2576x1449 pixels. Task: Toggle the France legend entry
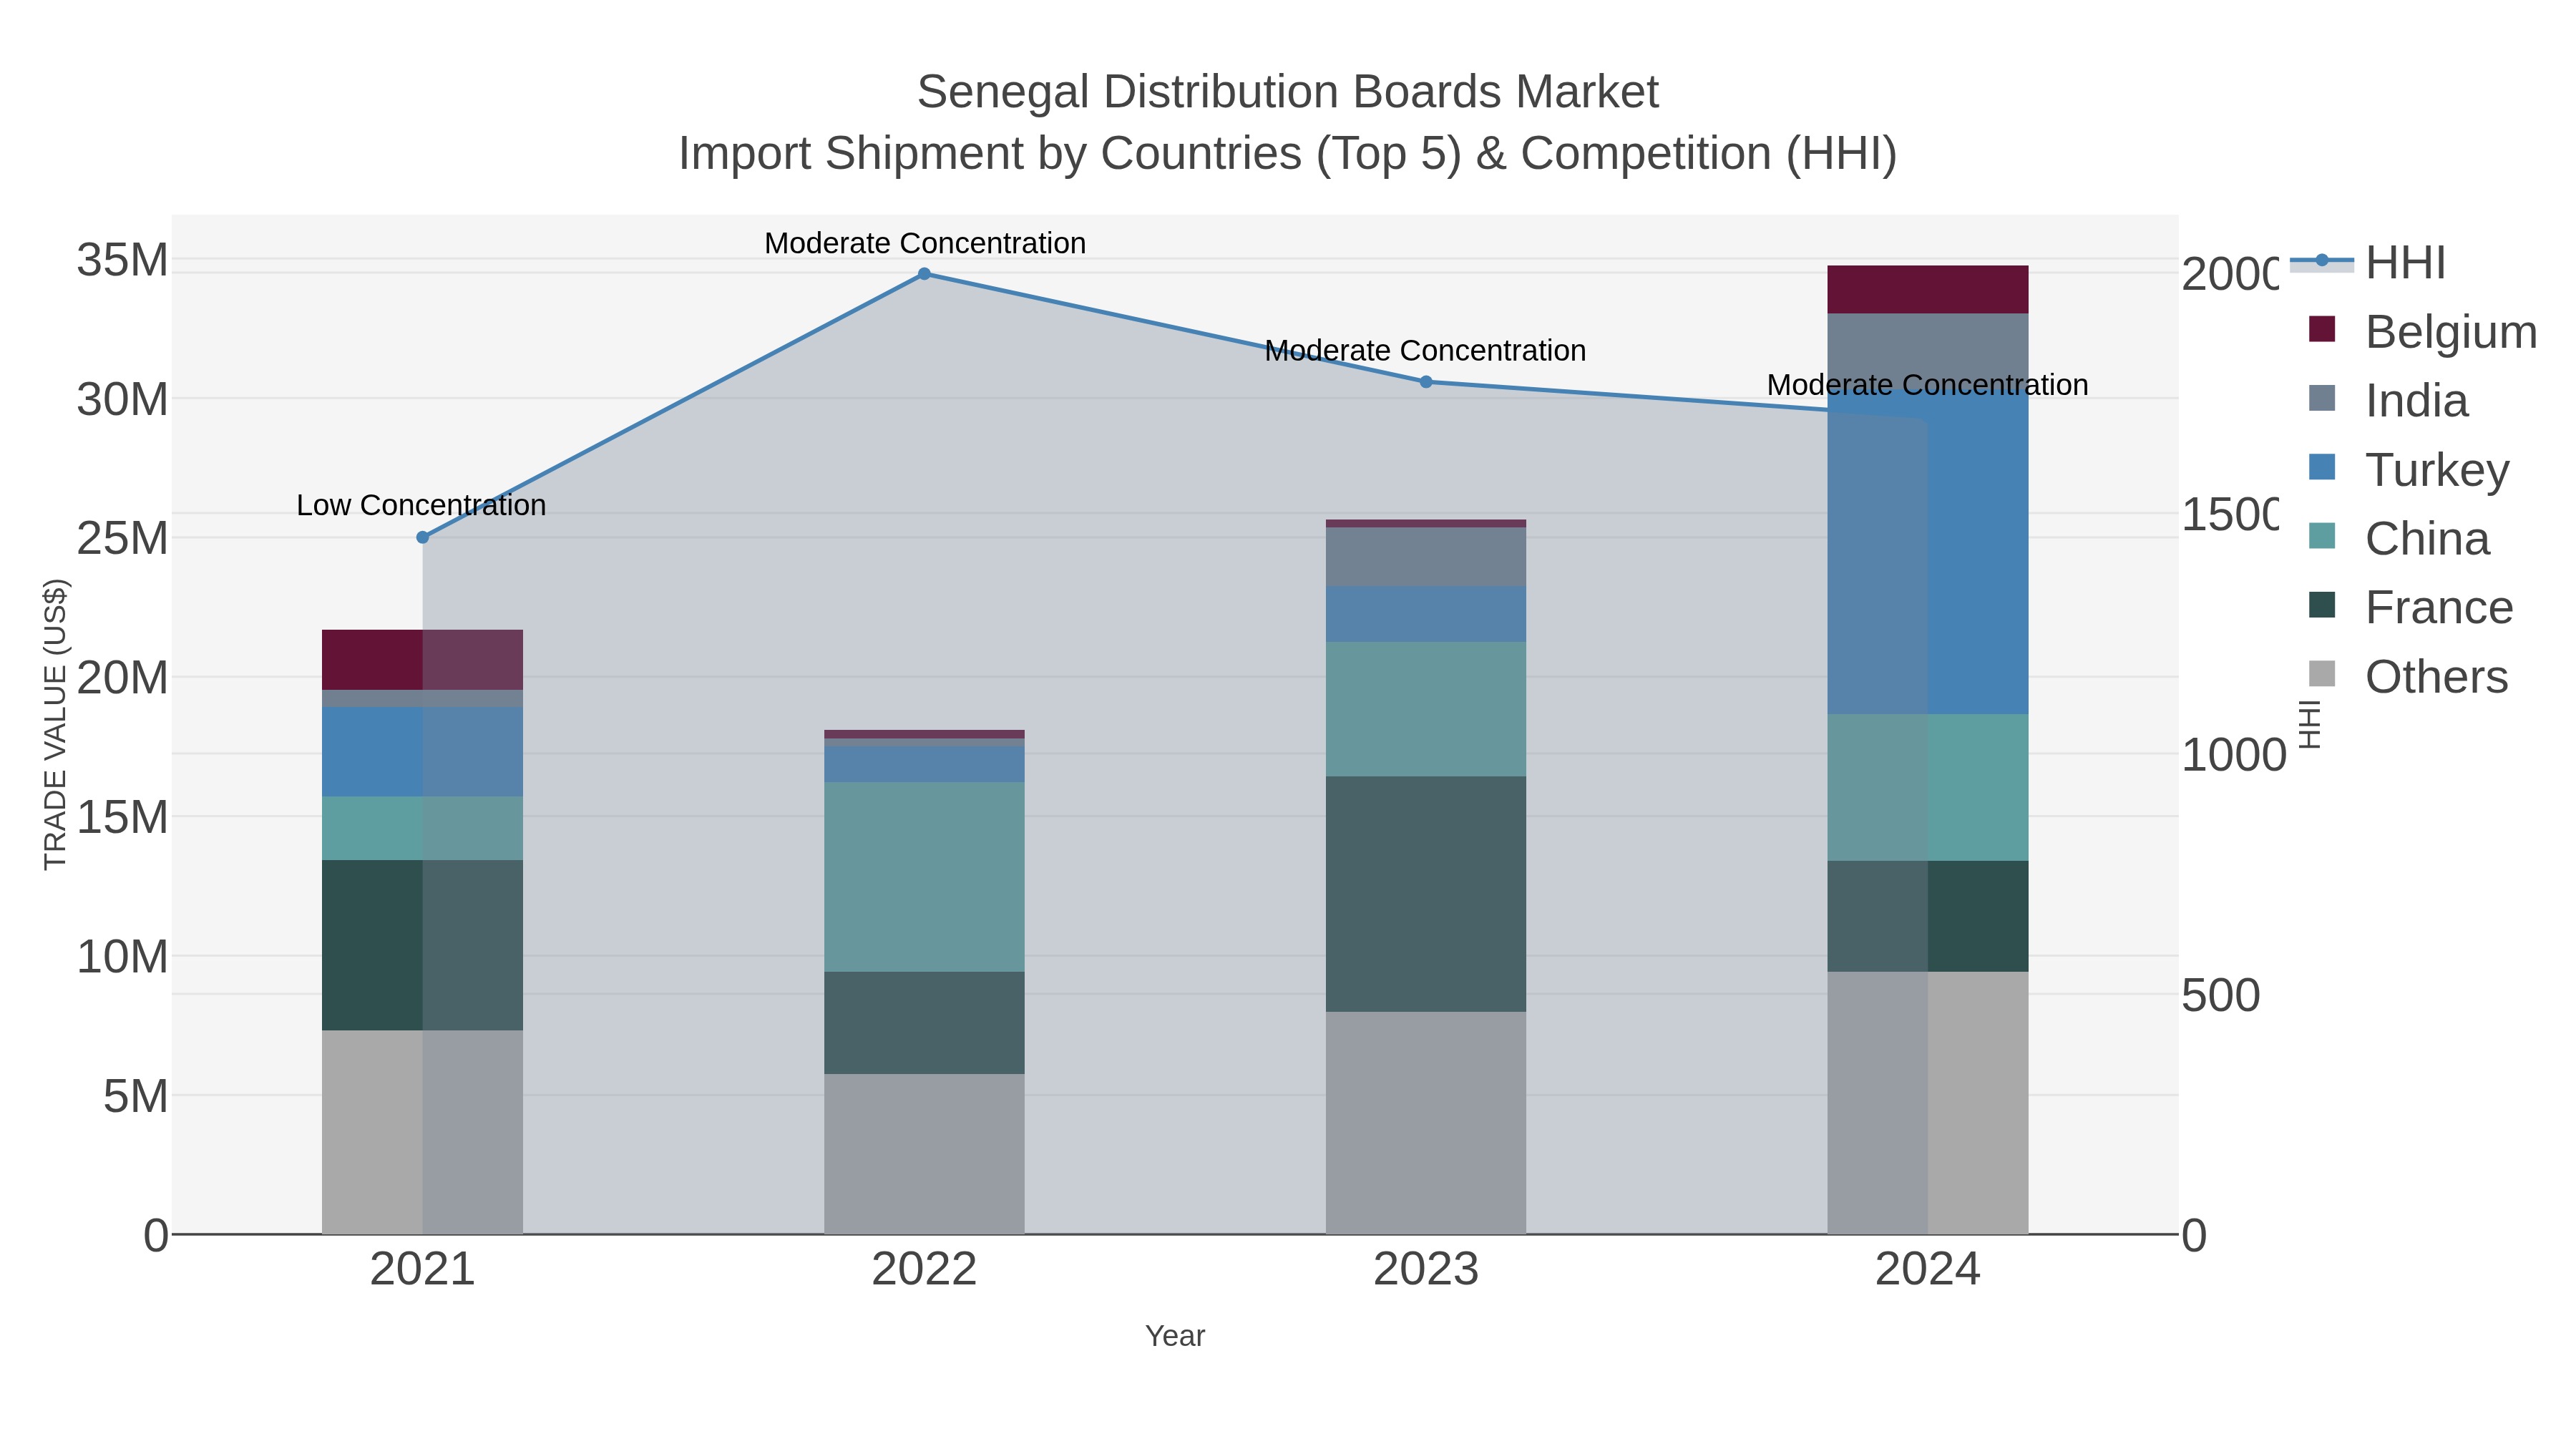[x=2410, y=607]
